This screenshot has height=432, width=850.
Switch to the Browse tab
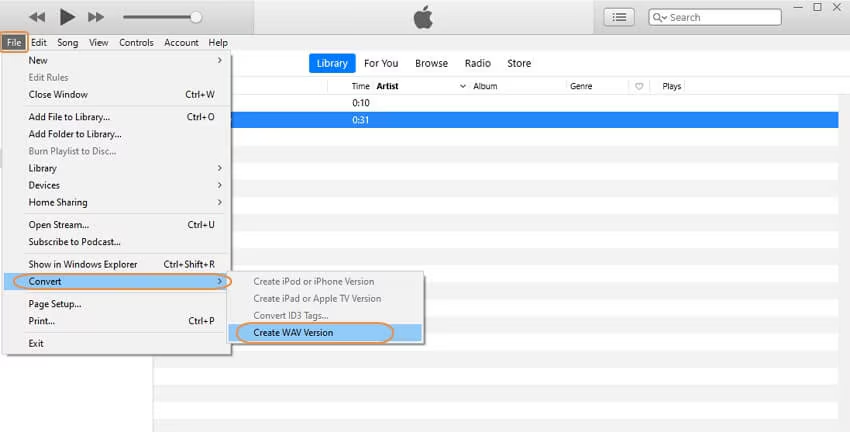click(x=432, y=63)
